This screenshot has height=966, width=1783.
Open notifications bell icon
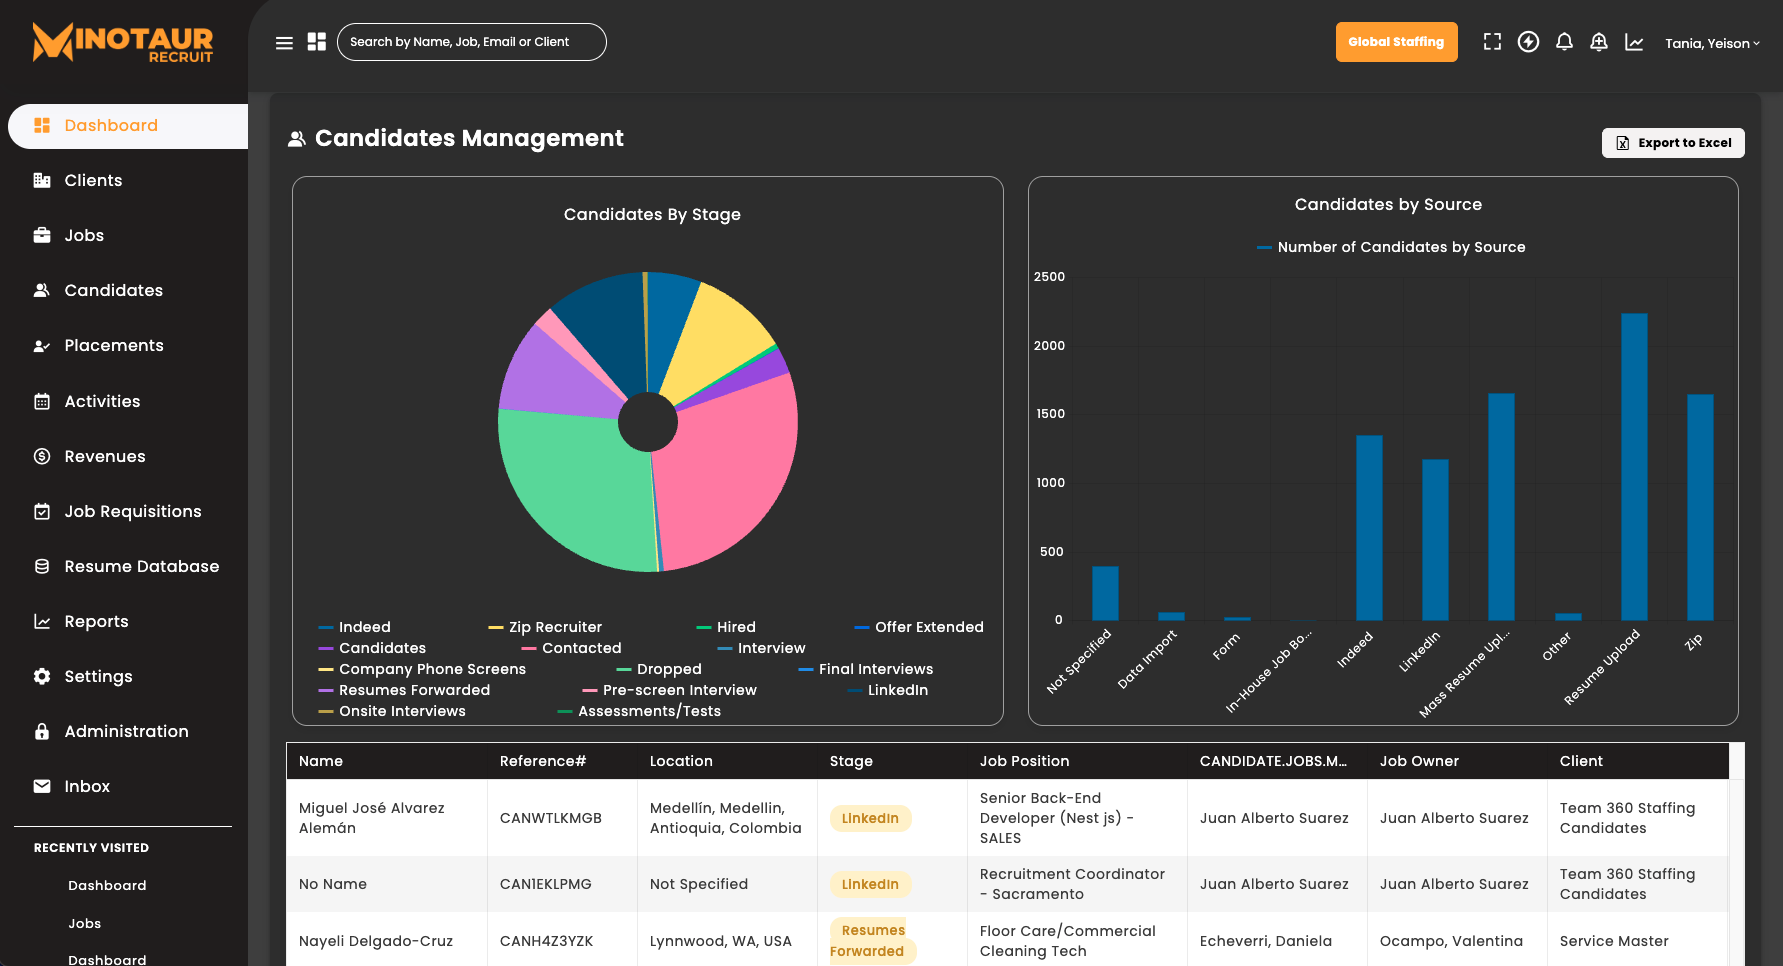(x=1564, y=42)
